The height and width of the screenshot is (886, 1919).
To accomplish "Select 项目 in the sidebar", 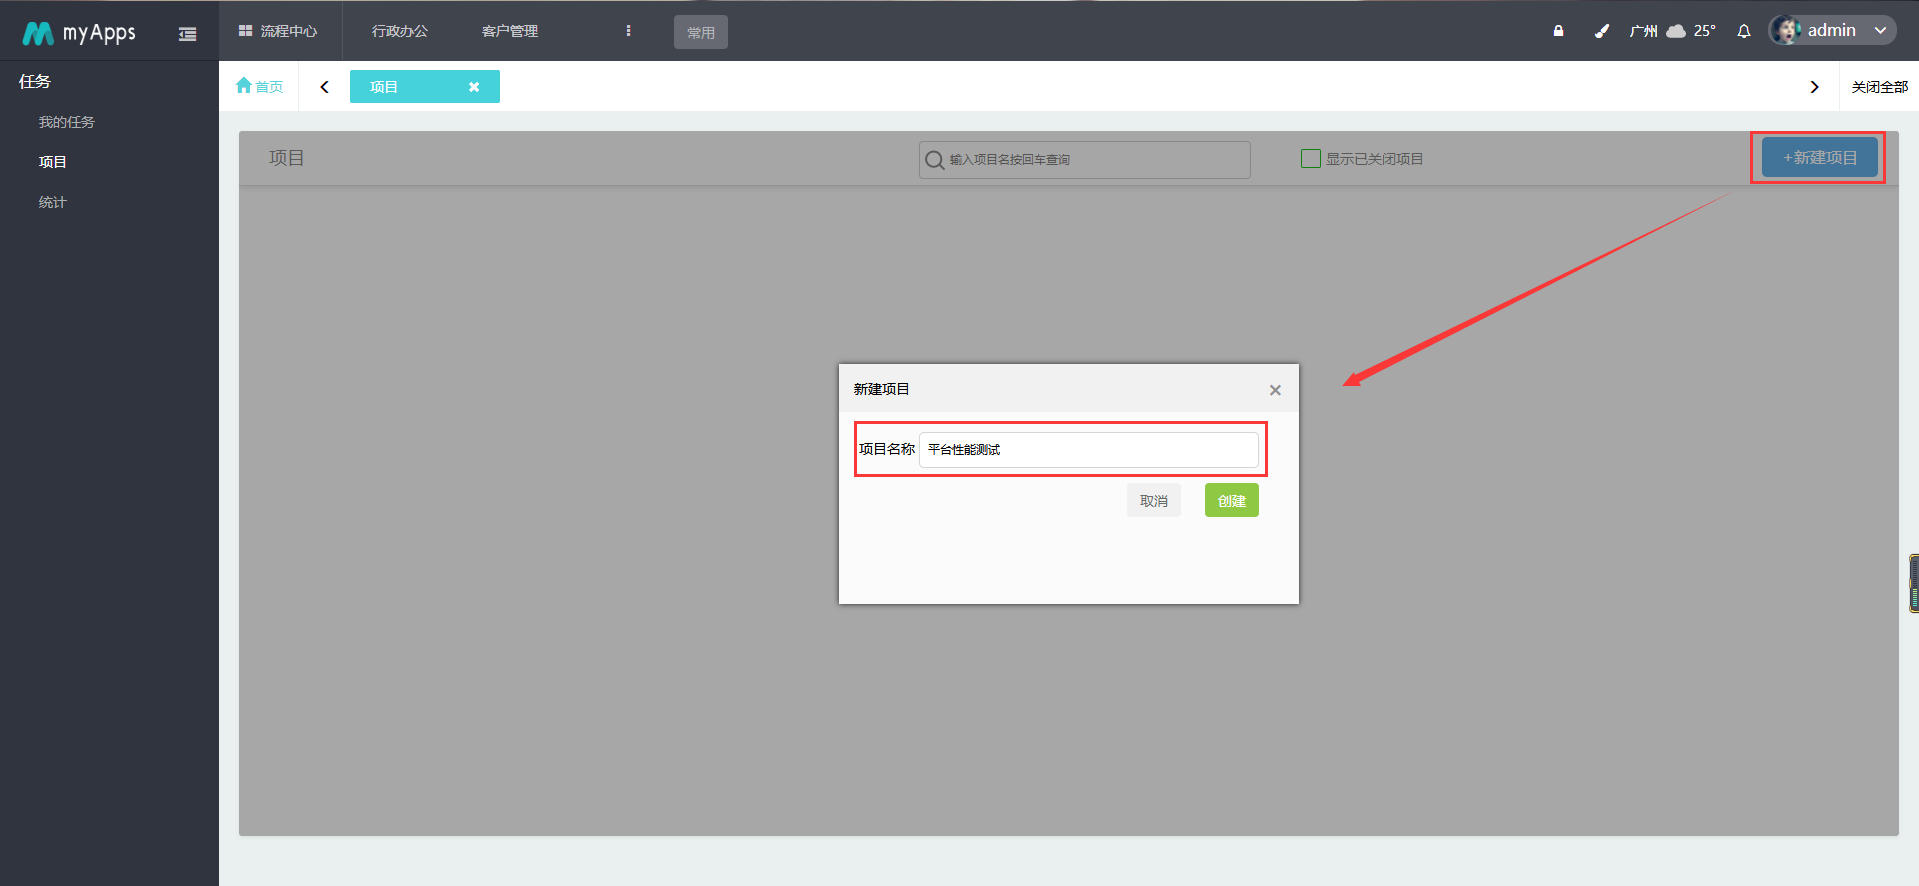I will click(x=53, y=162).
